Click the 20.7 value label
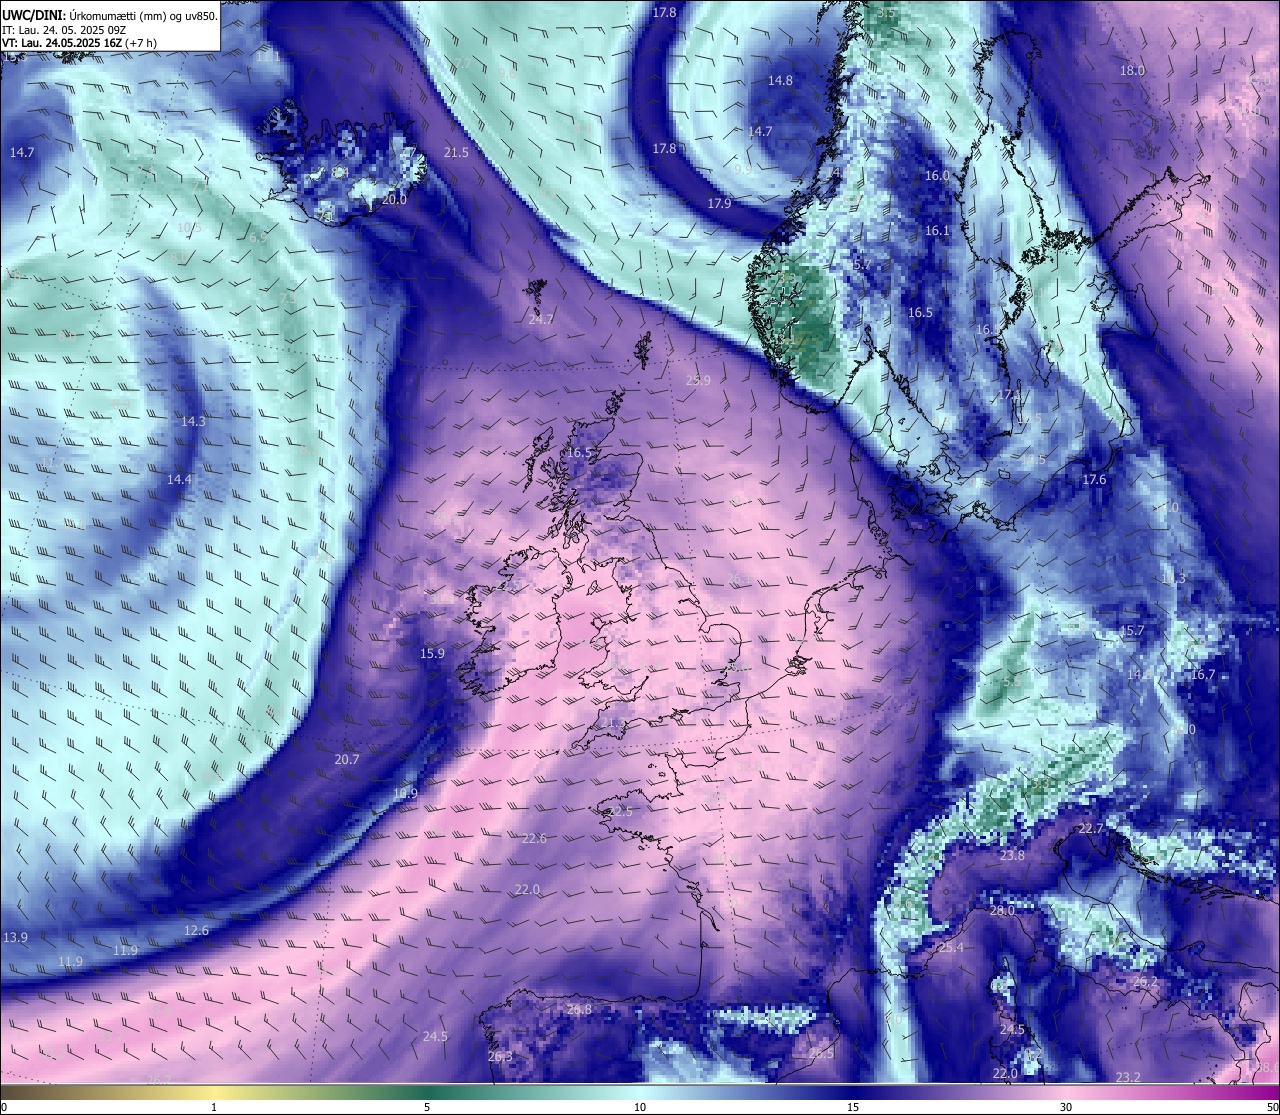 pyautogui.click(x=347, y=759)
